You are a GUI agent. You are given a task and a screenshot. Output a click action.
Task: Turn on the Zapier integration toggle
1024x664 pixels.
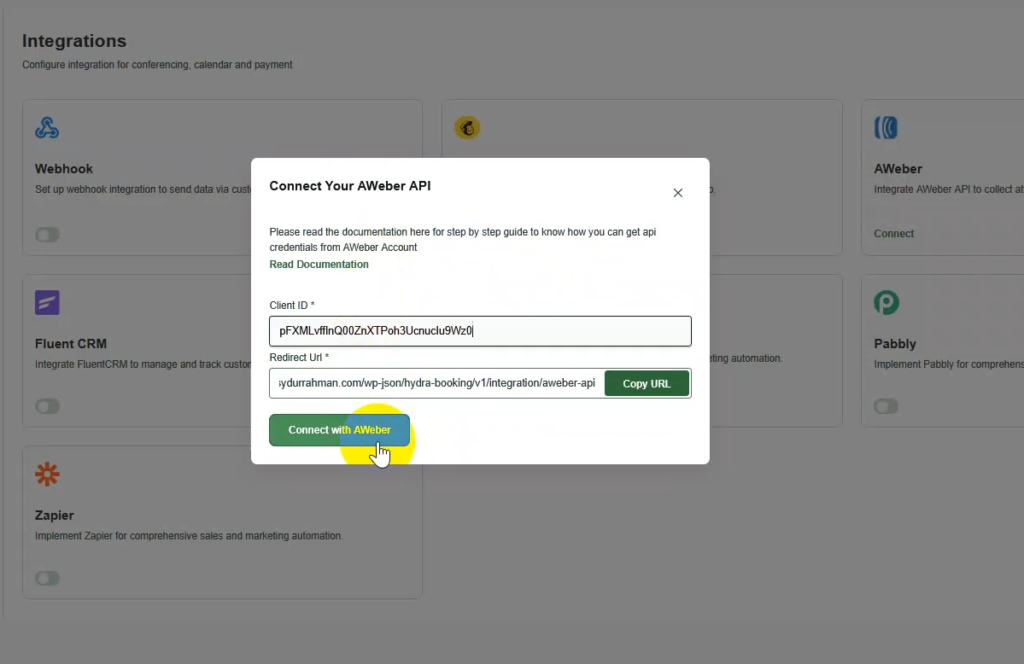click(x=47, y=578)
